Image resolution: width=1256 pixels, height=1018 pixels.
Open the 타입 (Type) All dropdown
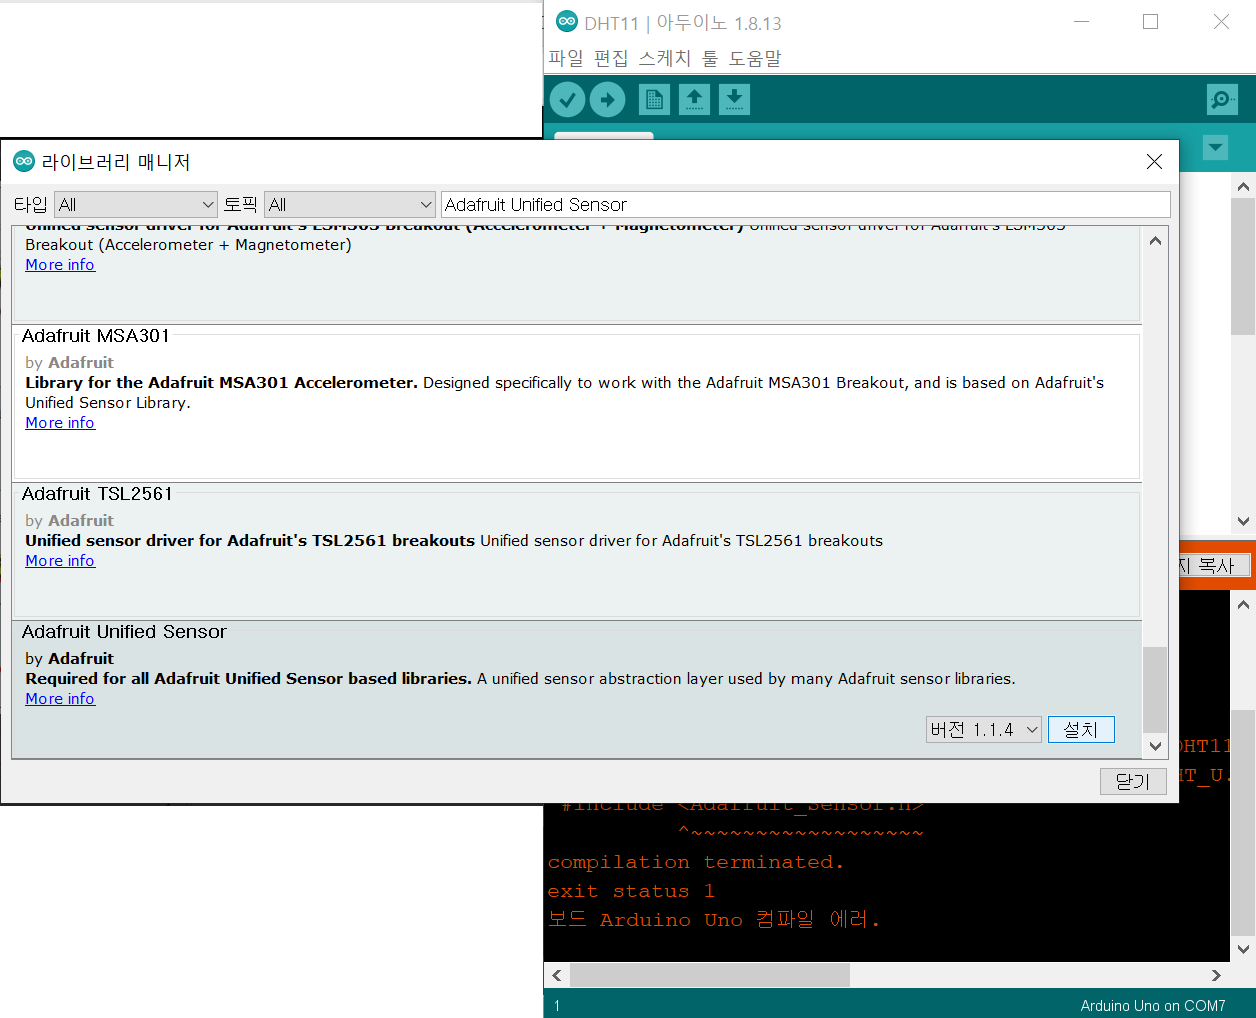pos(136,204)
